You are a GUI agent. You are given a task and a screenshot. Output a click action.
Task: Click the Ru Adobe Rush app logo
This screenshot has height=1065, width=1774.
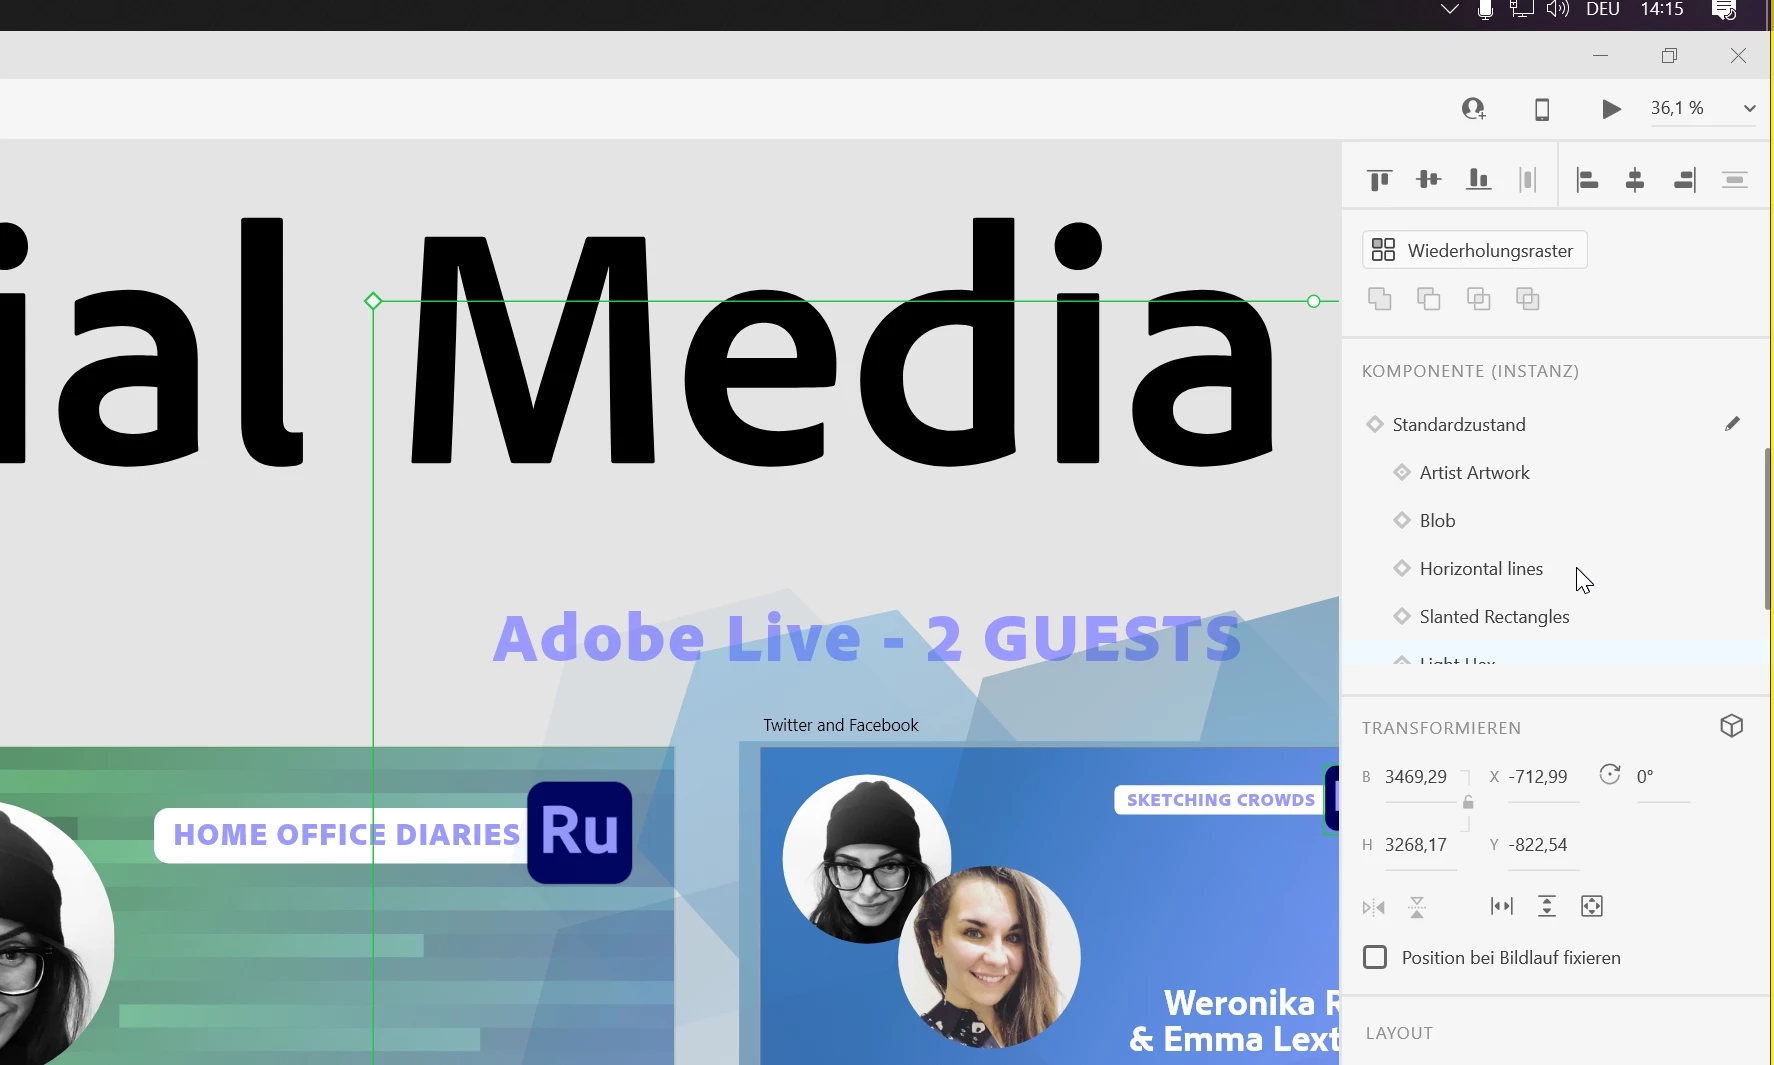580,833
